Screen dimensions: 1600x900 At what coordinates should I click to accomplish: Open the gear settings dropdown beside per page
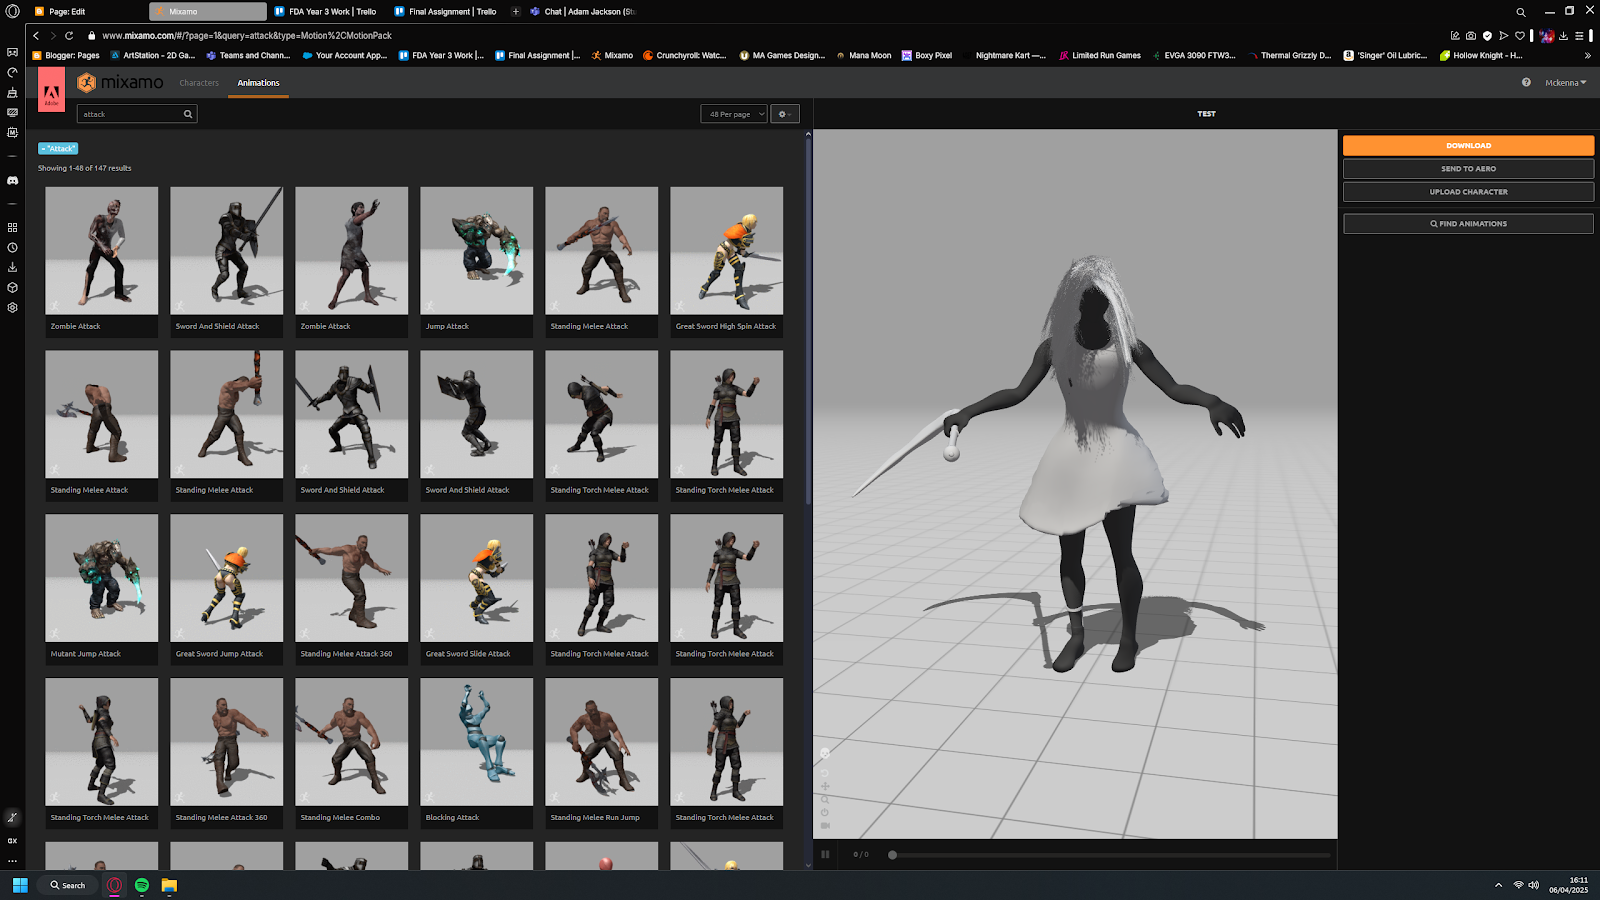click(x=785, y=114)
